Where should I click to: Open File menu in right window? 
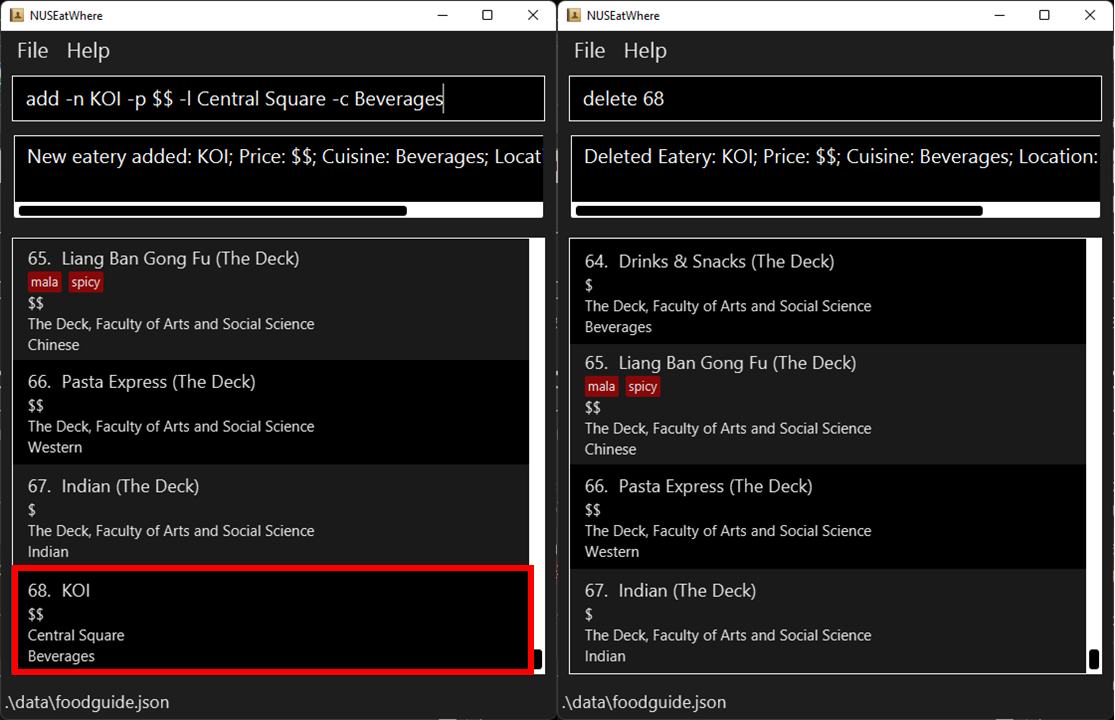(589, 50)
